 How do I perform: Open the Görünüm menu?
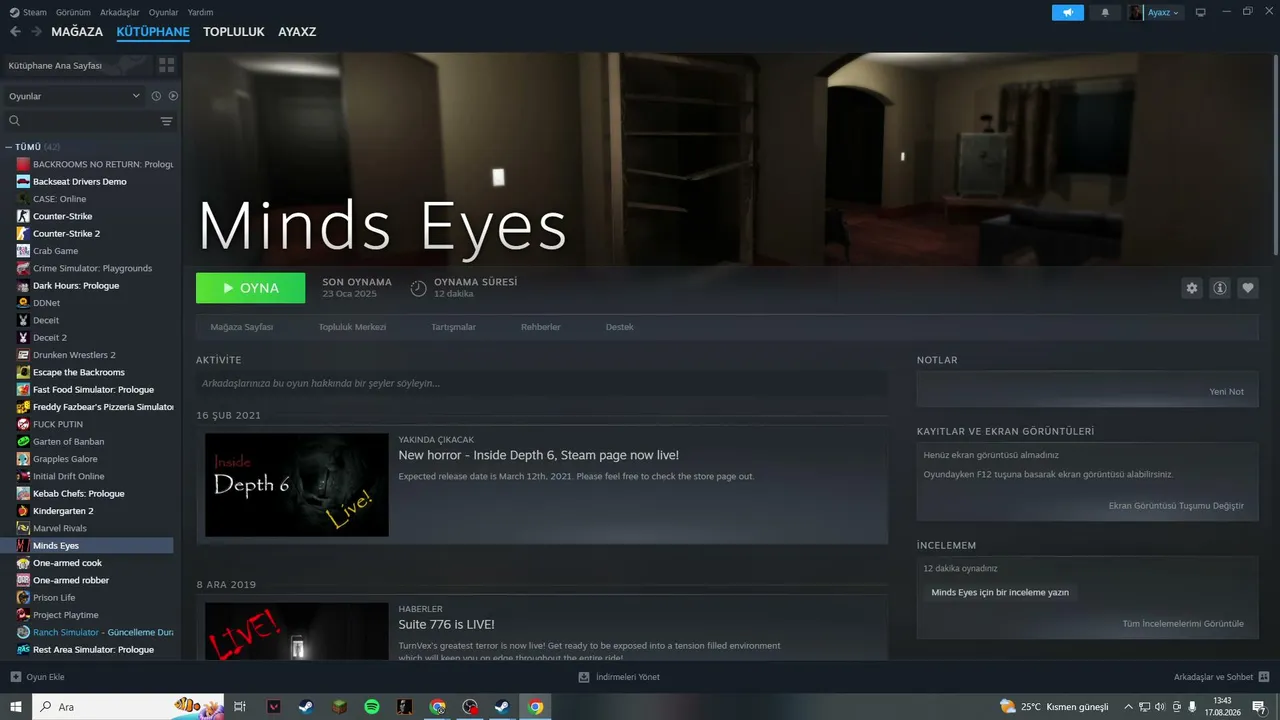coord(73,12)
